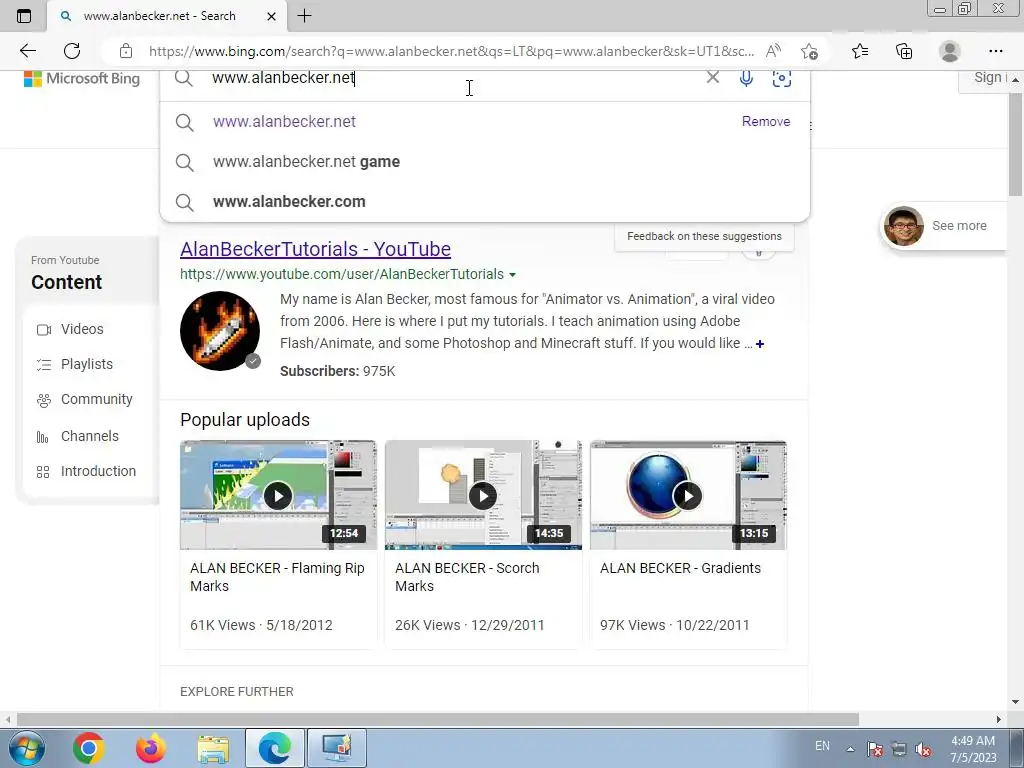The width and height of the screenshot is (1024, 768).
Task: Play the Scorch Marks video
Action: click(x=483, y=495)
